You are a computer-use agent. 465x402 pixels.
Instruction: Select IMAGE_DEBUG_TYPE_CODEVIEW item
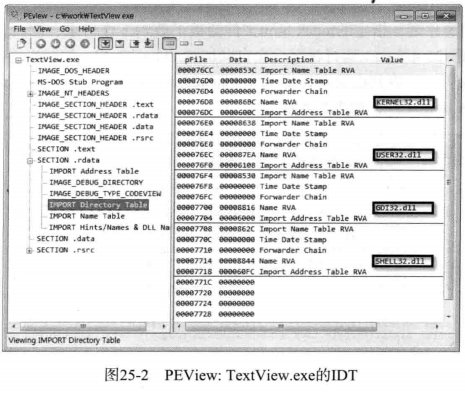coord(105,194)
